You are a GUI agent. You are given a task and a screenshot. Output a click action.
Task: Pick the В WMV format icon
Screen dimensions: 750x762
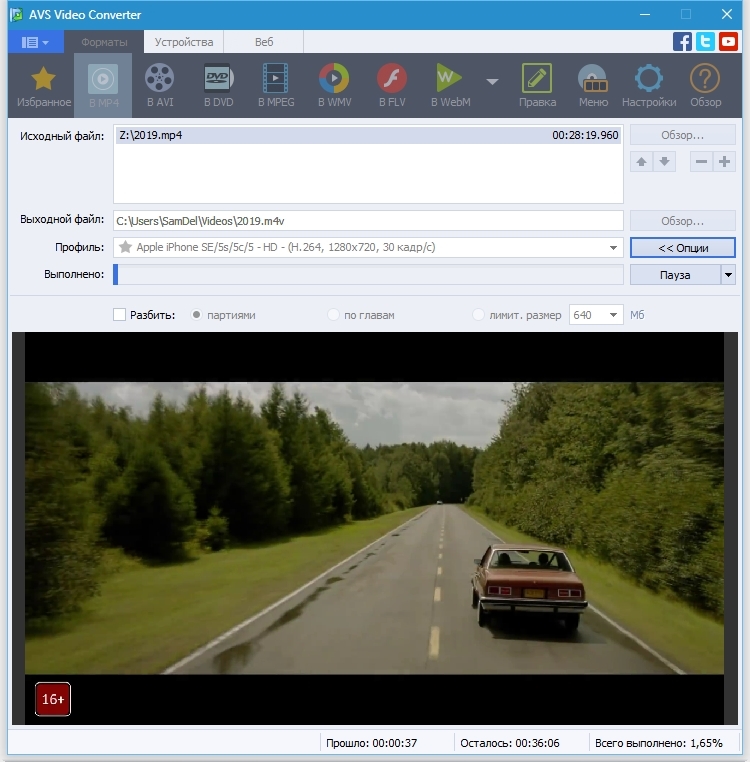tap(334, 80)
